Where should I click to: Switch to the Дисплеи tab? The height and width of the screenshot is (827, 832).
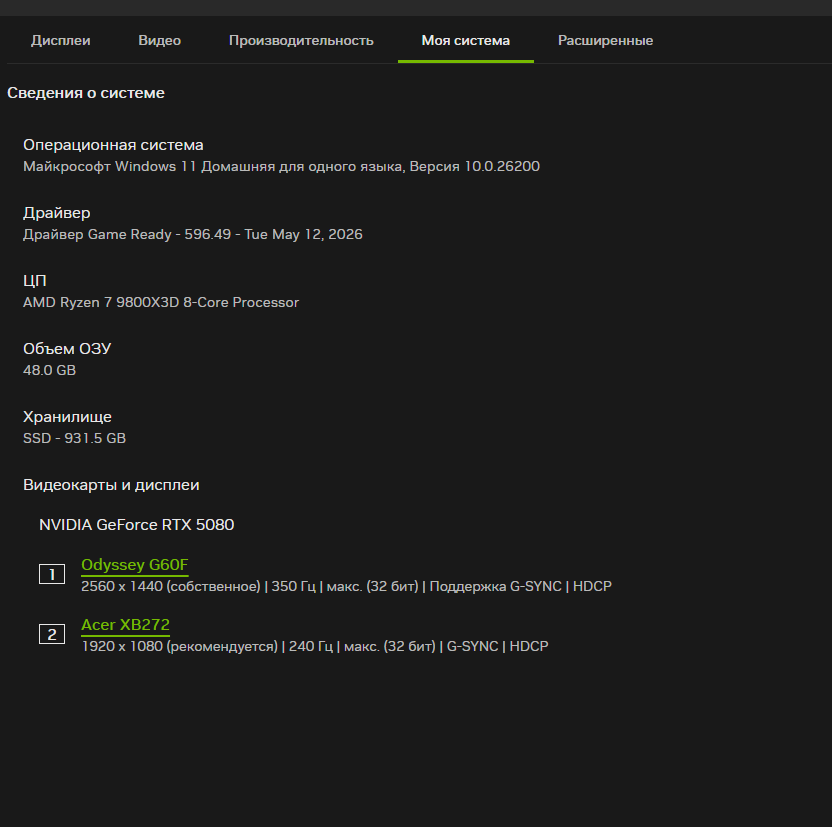(x=60, y=40)
